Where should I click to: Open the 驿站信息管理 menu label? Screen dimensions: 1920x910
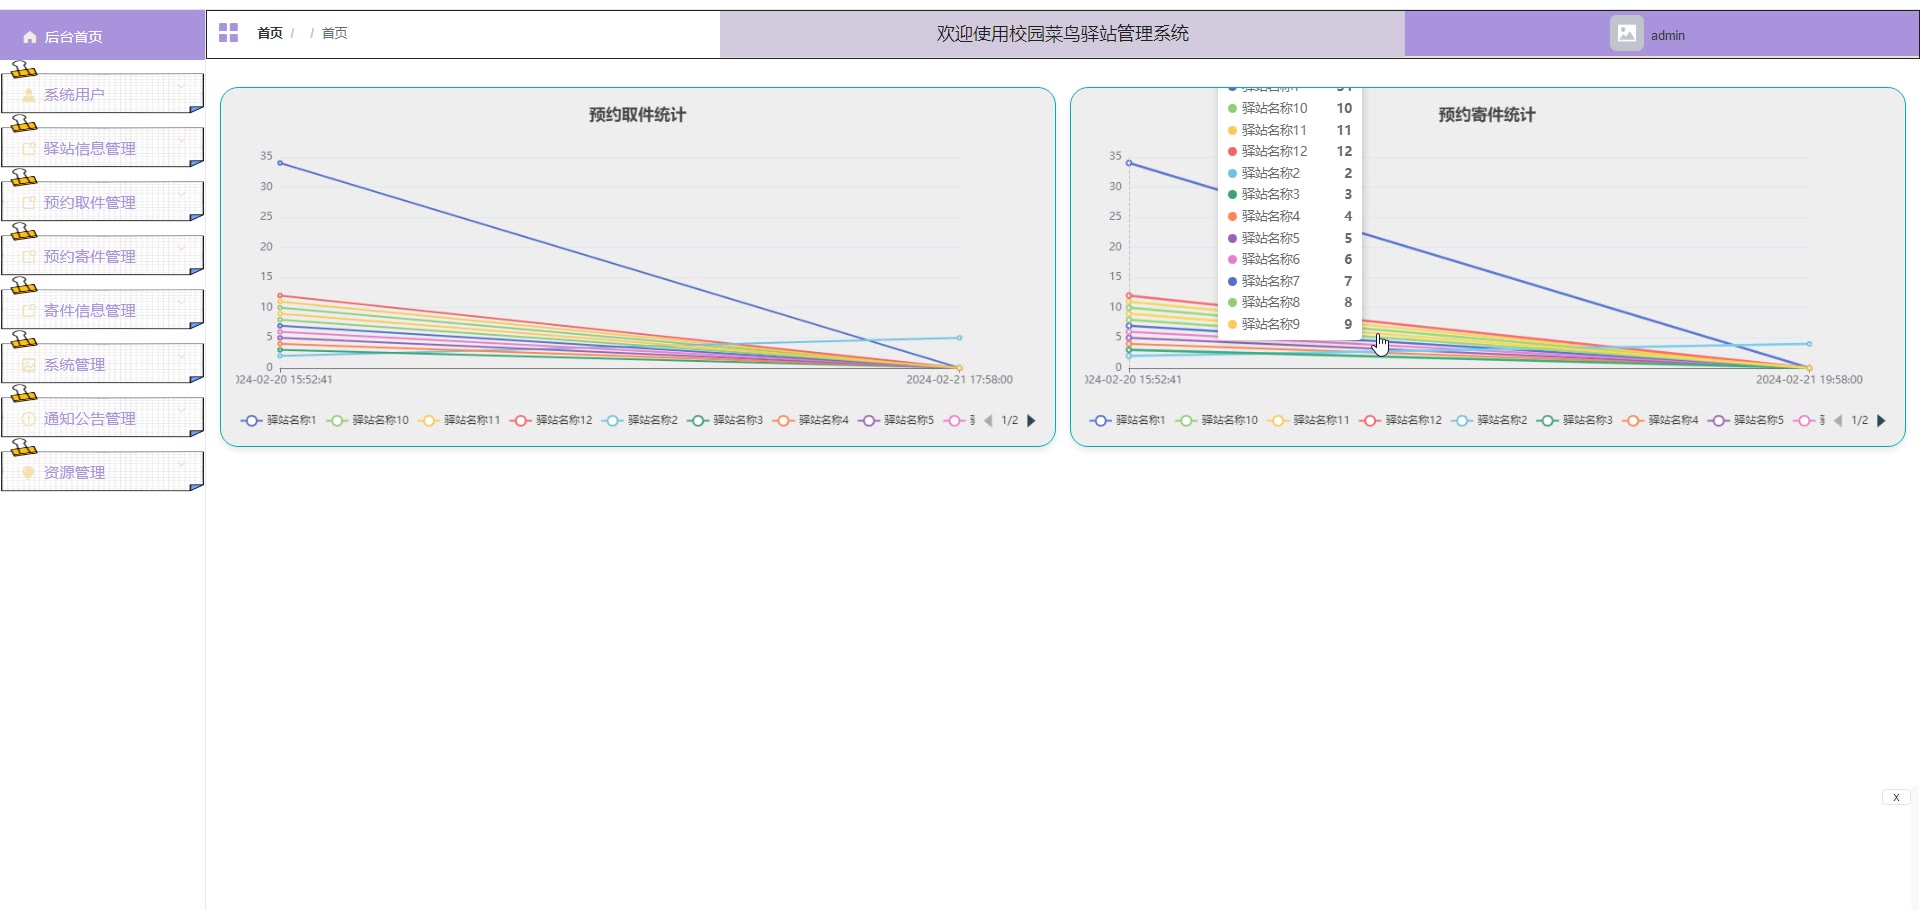click(90, 149)
